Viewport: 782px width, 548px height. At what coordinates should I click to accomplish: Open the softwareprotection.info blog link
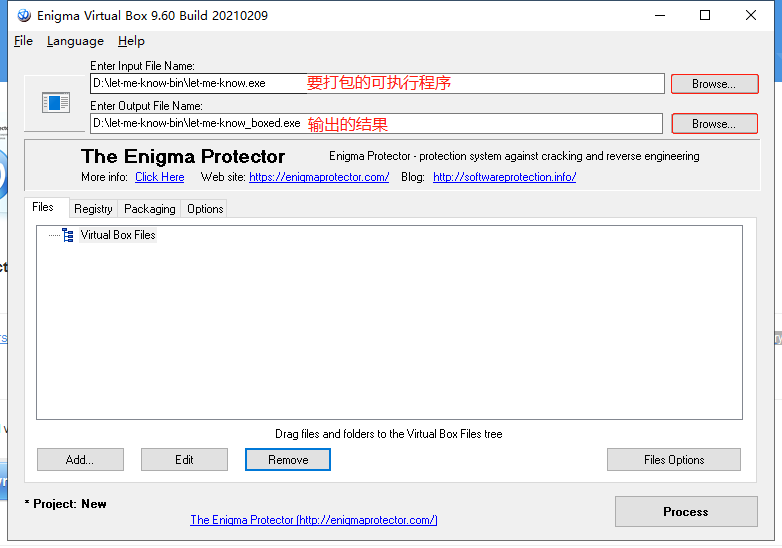click(x=504, y=177)
